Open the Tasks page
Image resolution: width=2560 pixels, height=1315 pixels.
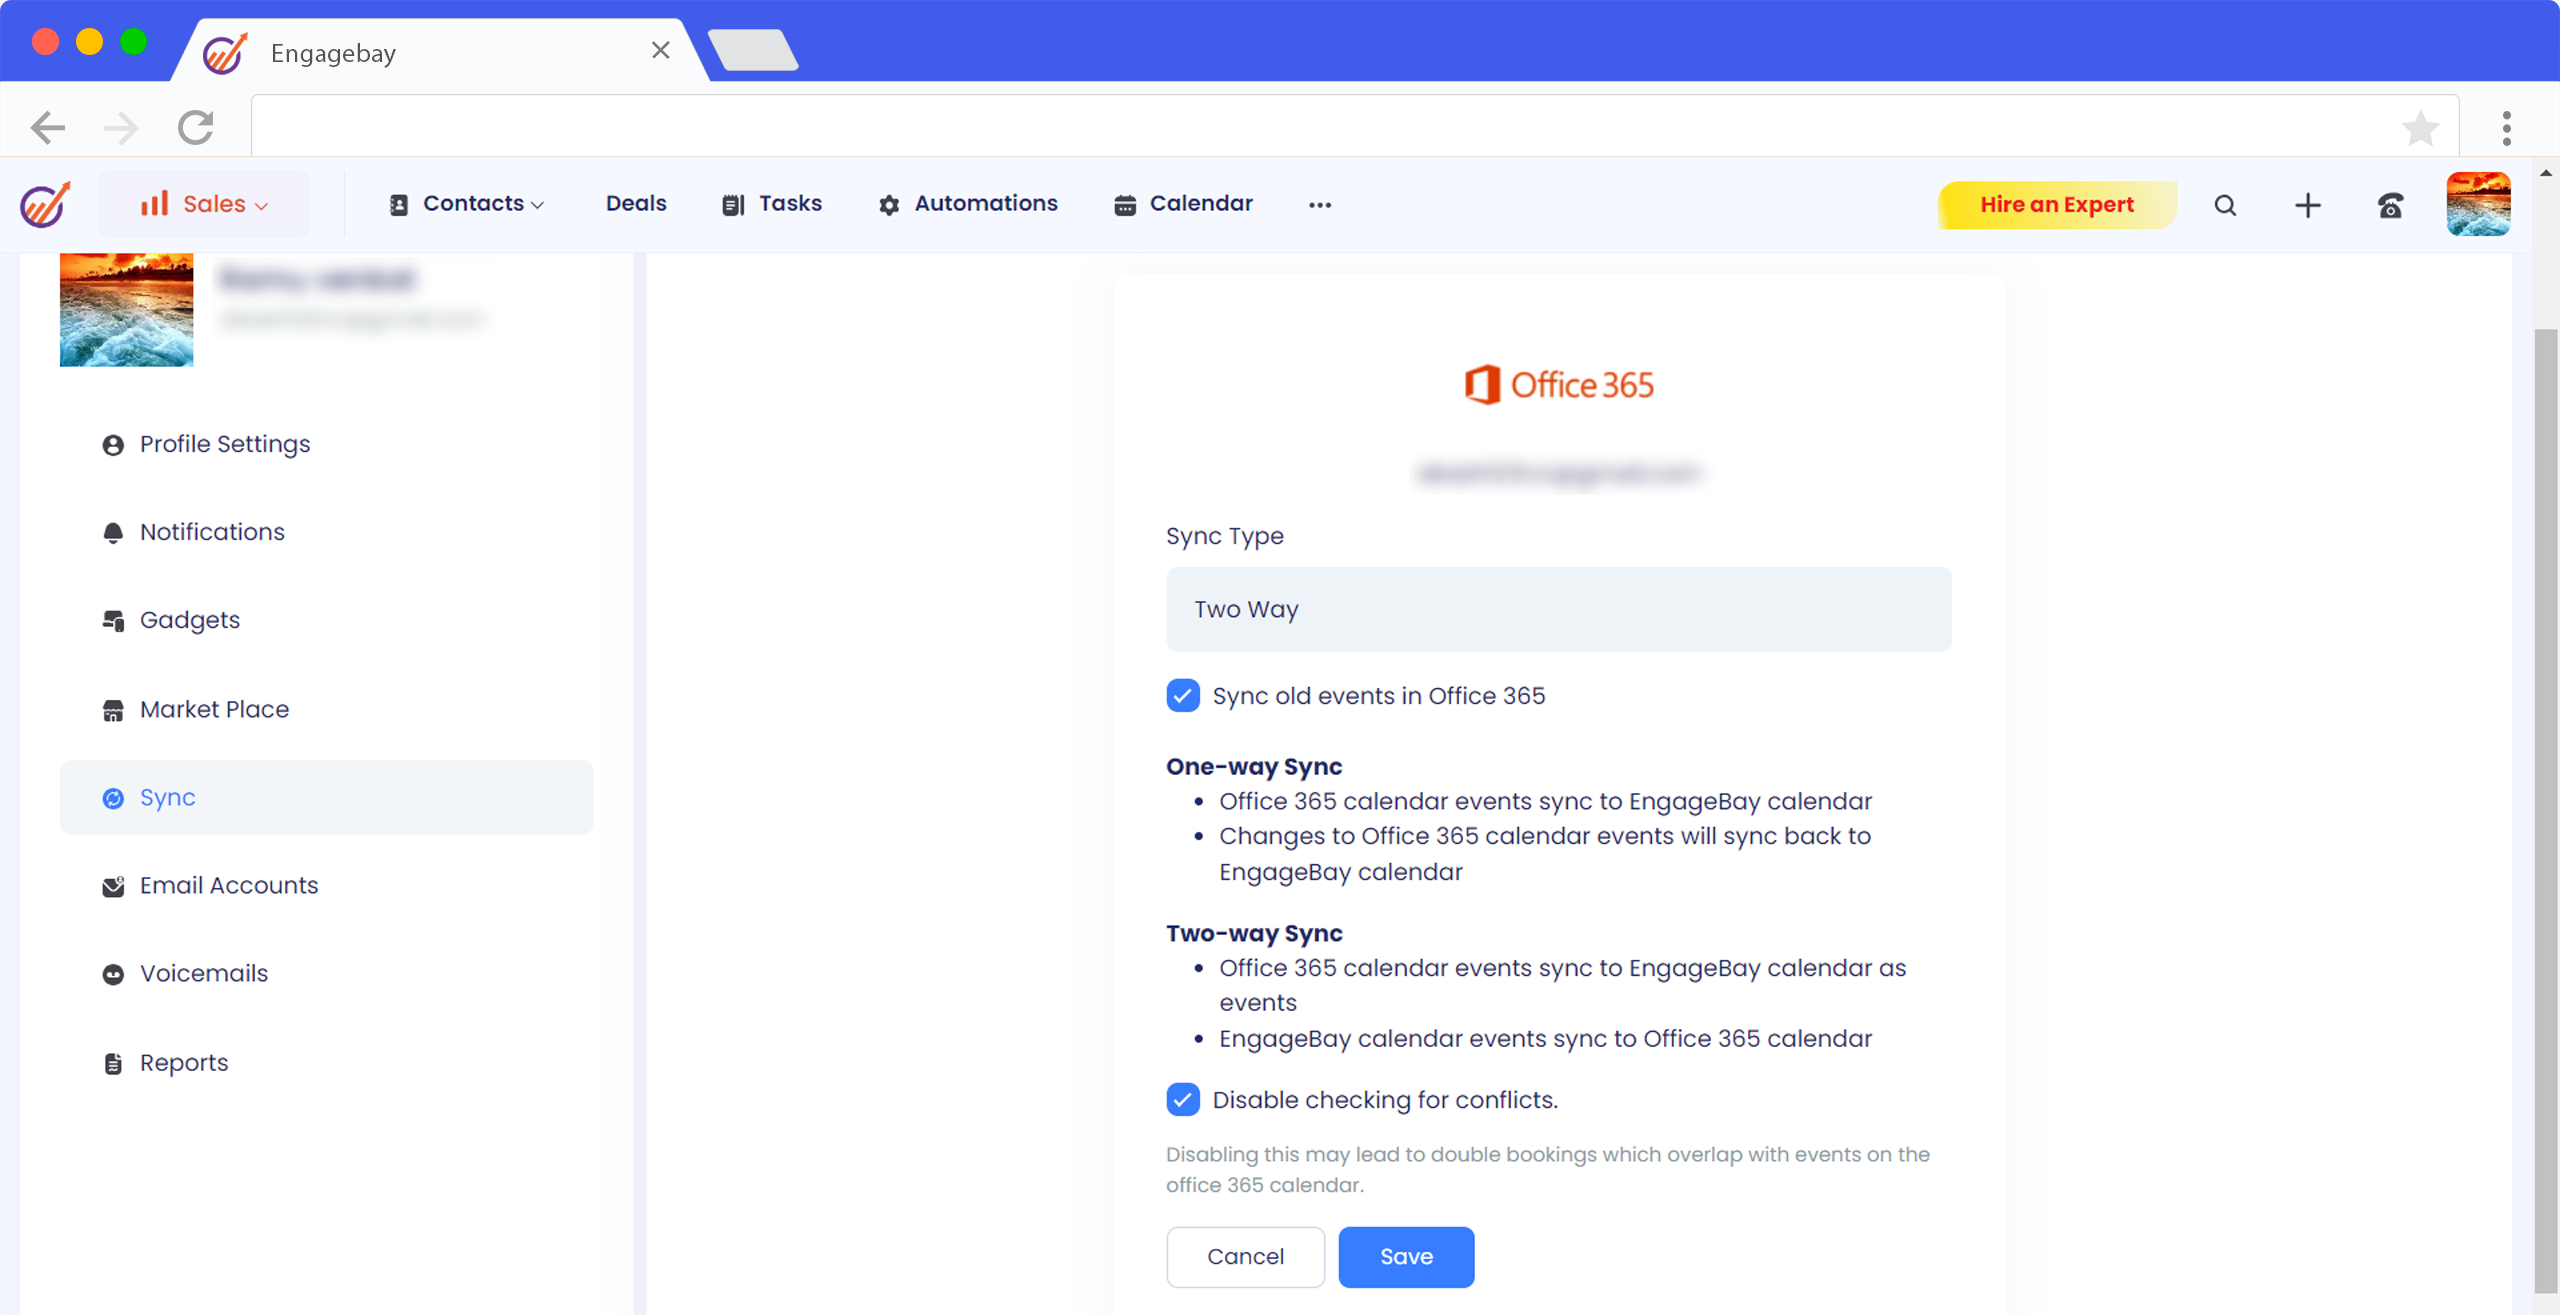772,204
